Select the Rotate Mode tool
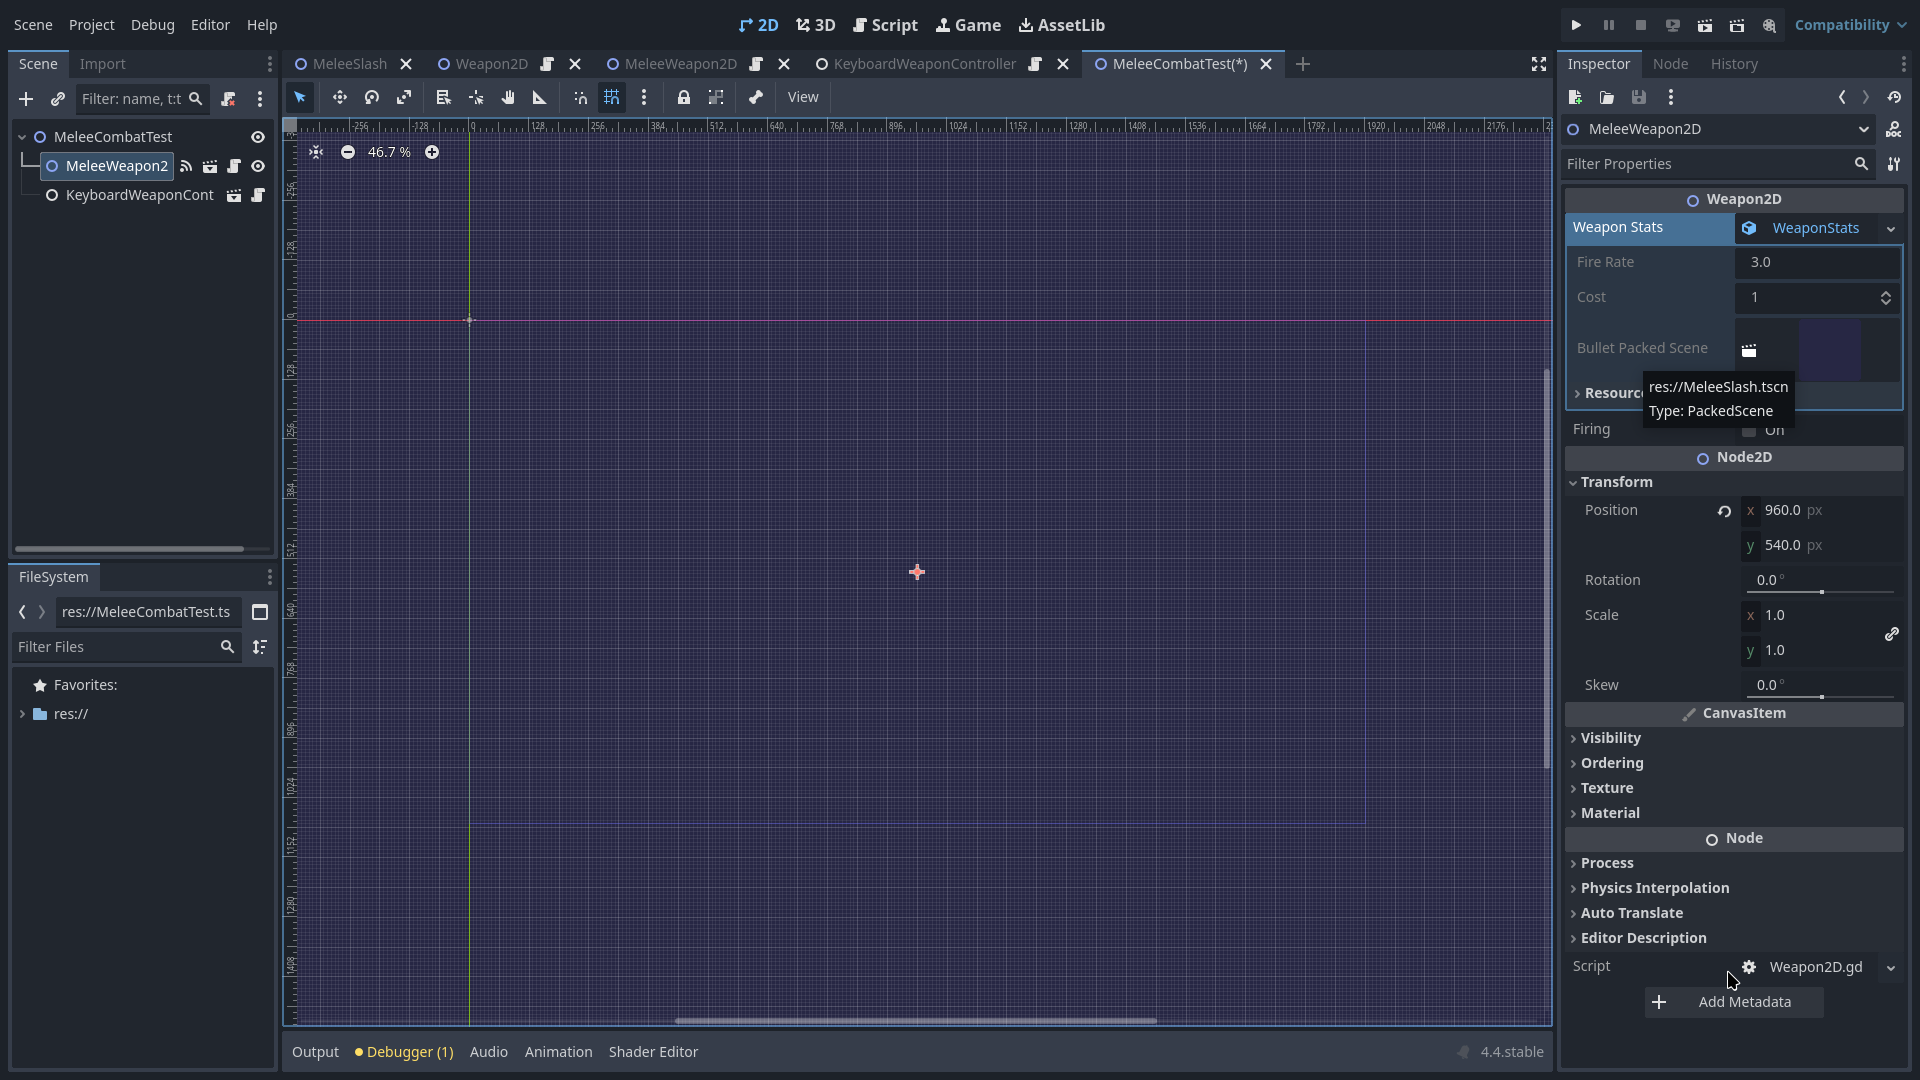This screenshot has width=1920, height=1080. [372, 97]
